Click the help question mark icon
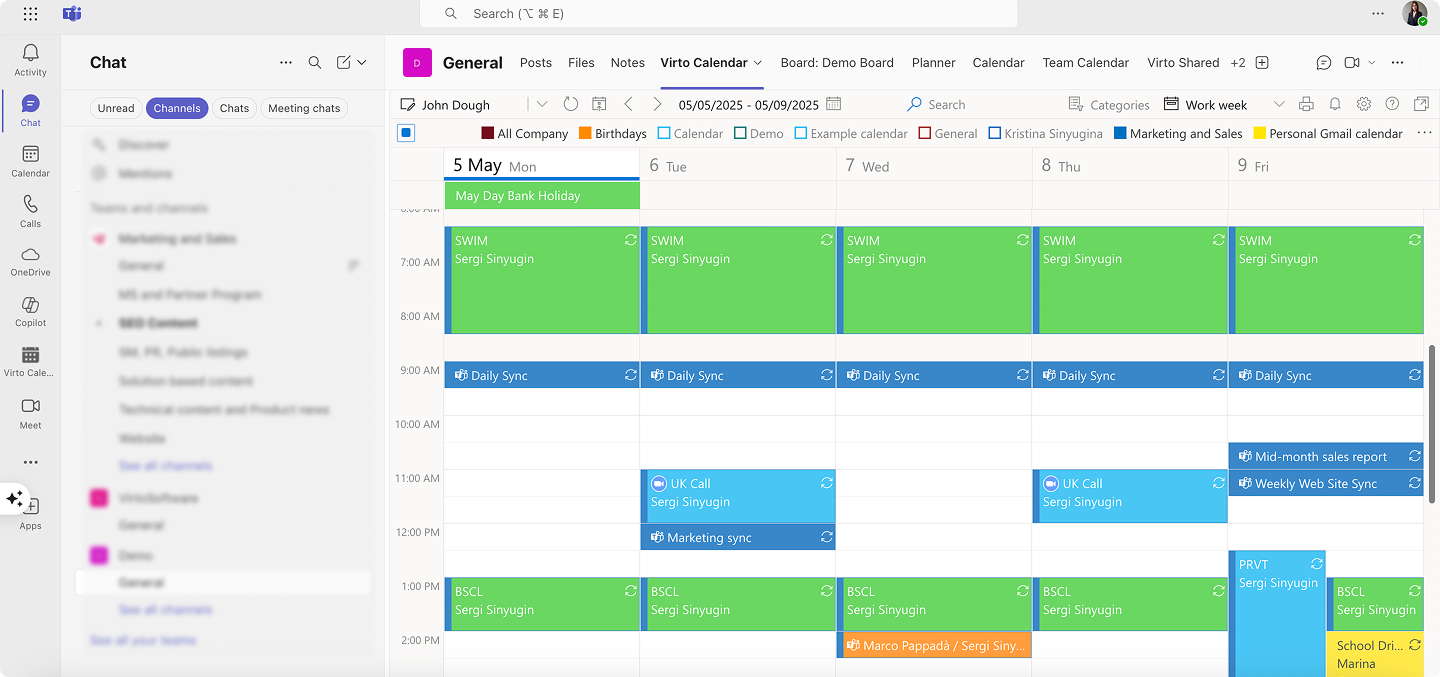Screen dimensions: 1440x677 1392,104
